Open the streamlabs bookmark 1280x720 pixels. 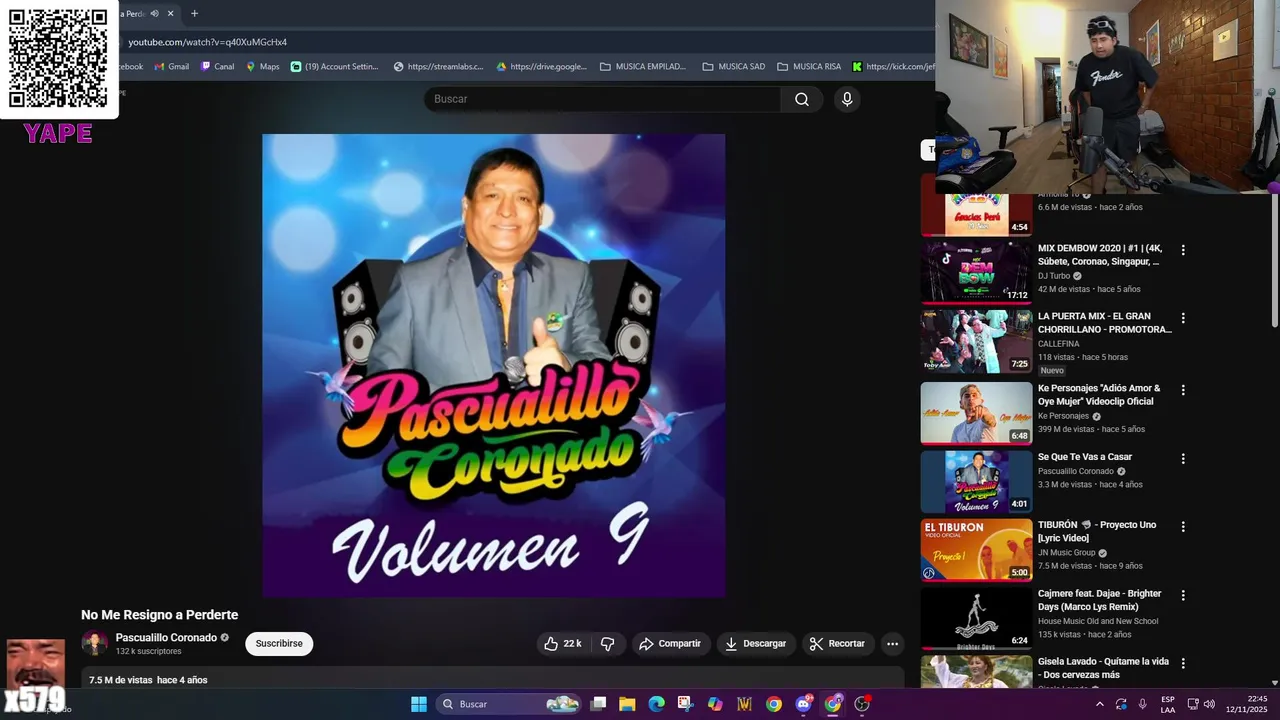click(x=438, y=67)
